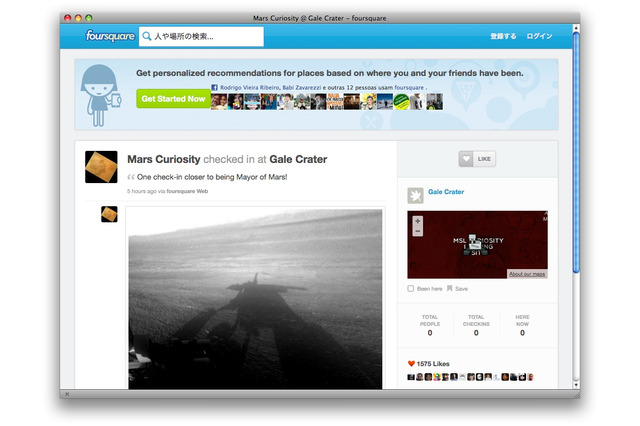Click the Facebook icon in the banner
Image resolution: width=640 pixels, height=426 pixels.
tap(214, 87)
